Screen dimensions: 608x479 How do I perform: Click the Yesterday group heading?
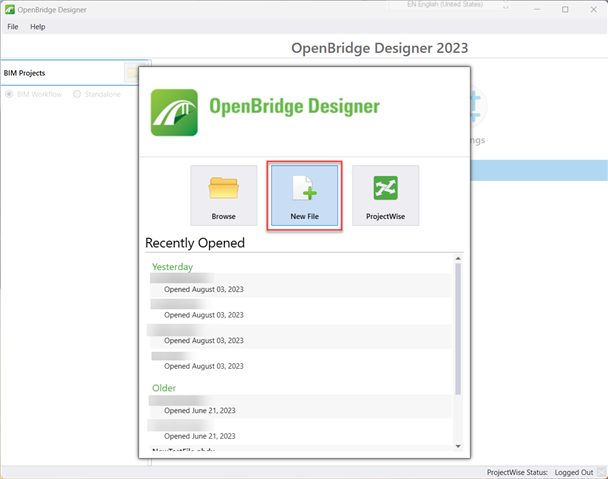coord(172,267)
